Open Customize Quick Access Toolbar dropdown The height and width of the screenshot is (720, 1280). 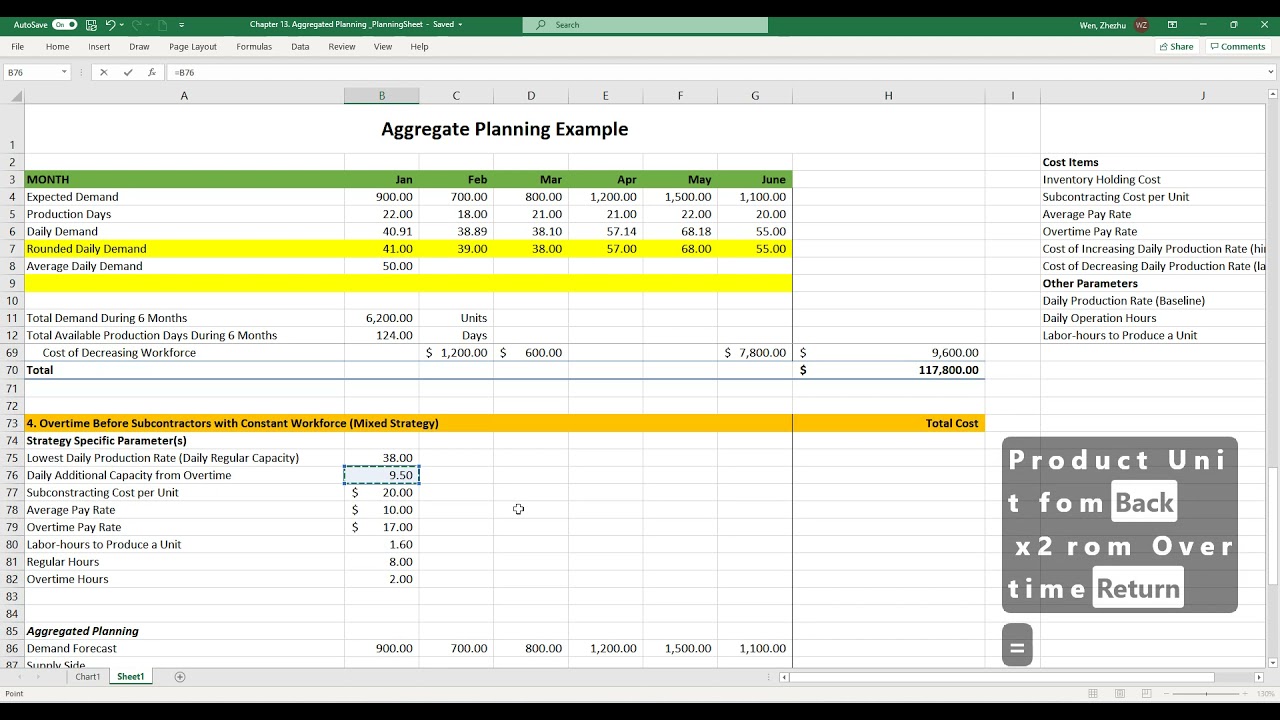point(182,24)
